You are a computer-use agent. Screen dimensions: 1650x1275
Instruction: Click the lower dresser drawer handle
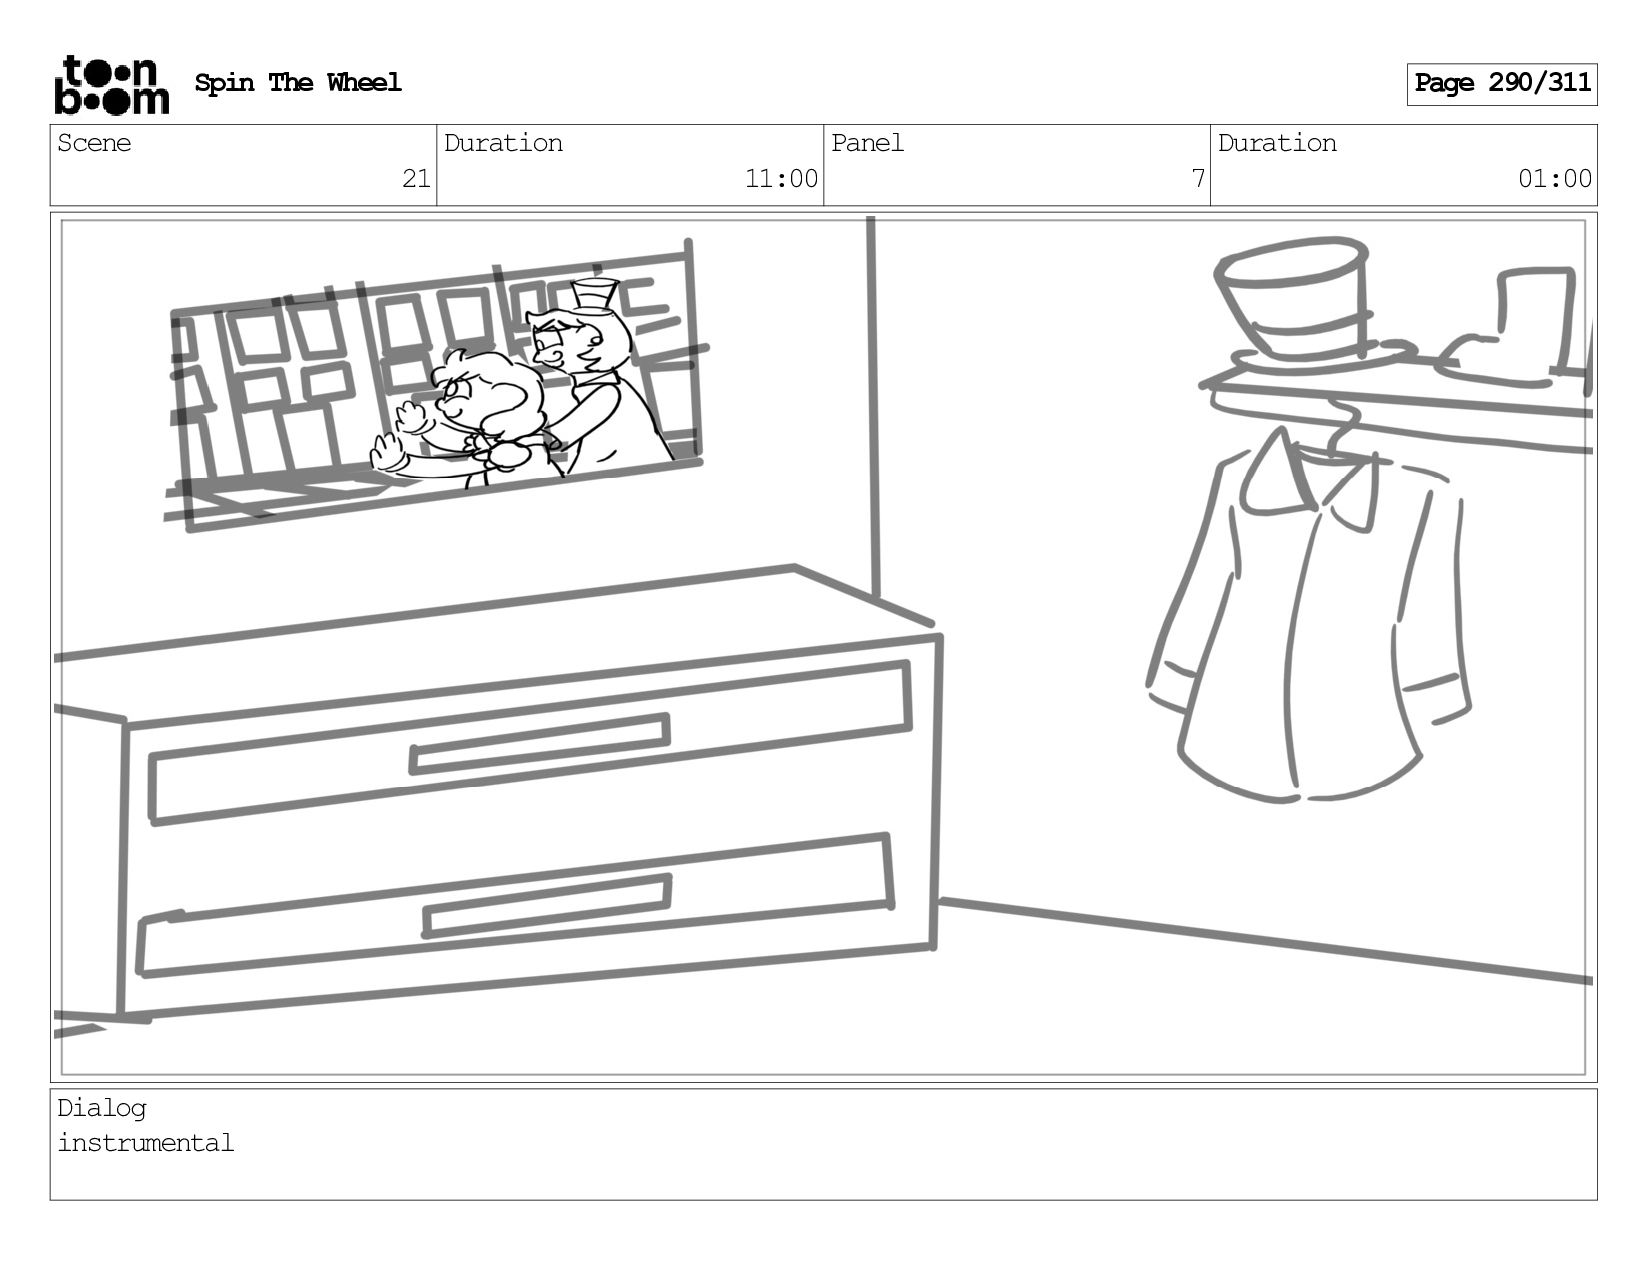(547, 906)
